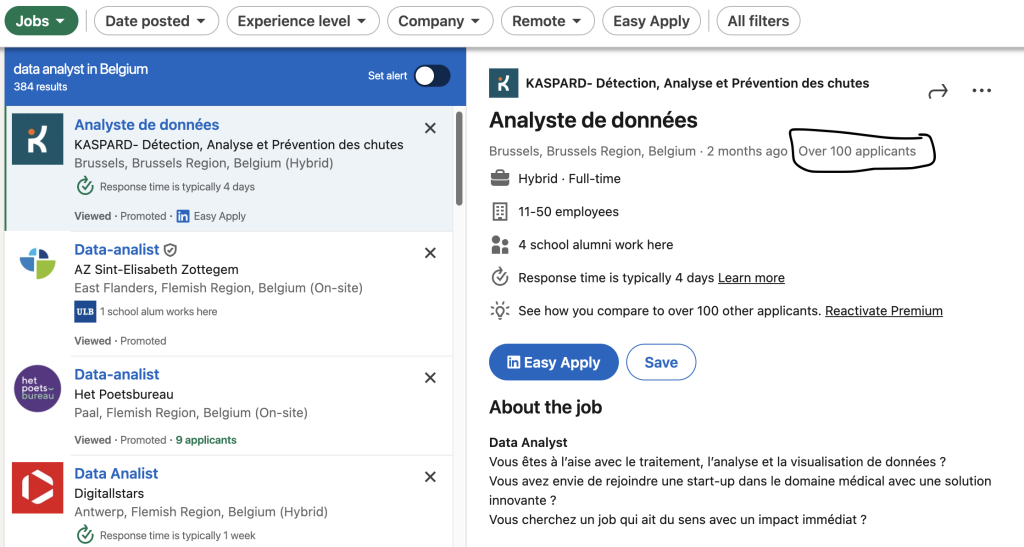
Task: Click the About the job heading
Action: [545, 407]
